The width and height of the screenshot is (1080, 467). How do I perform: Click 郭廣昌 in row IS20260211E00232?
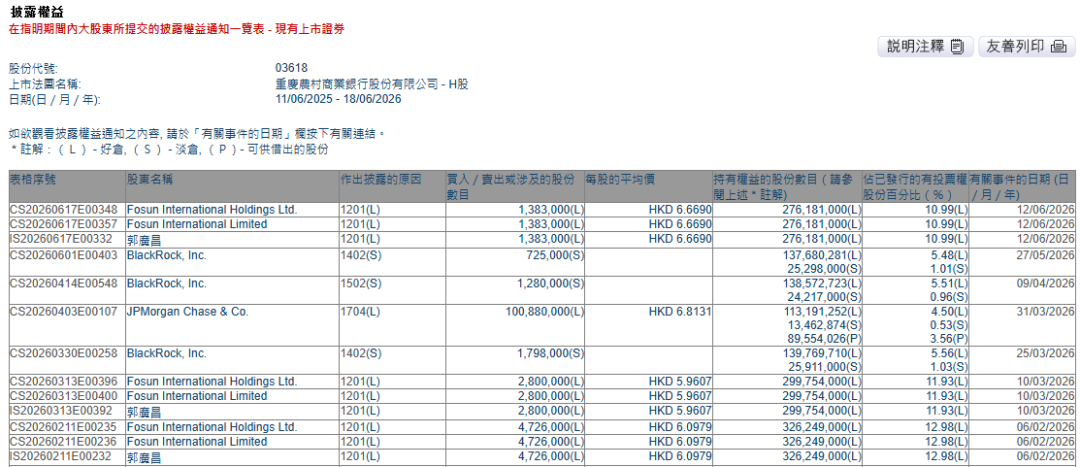pyautogui.click(x=142, y=457)
